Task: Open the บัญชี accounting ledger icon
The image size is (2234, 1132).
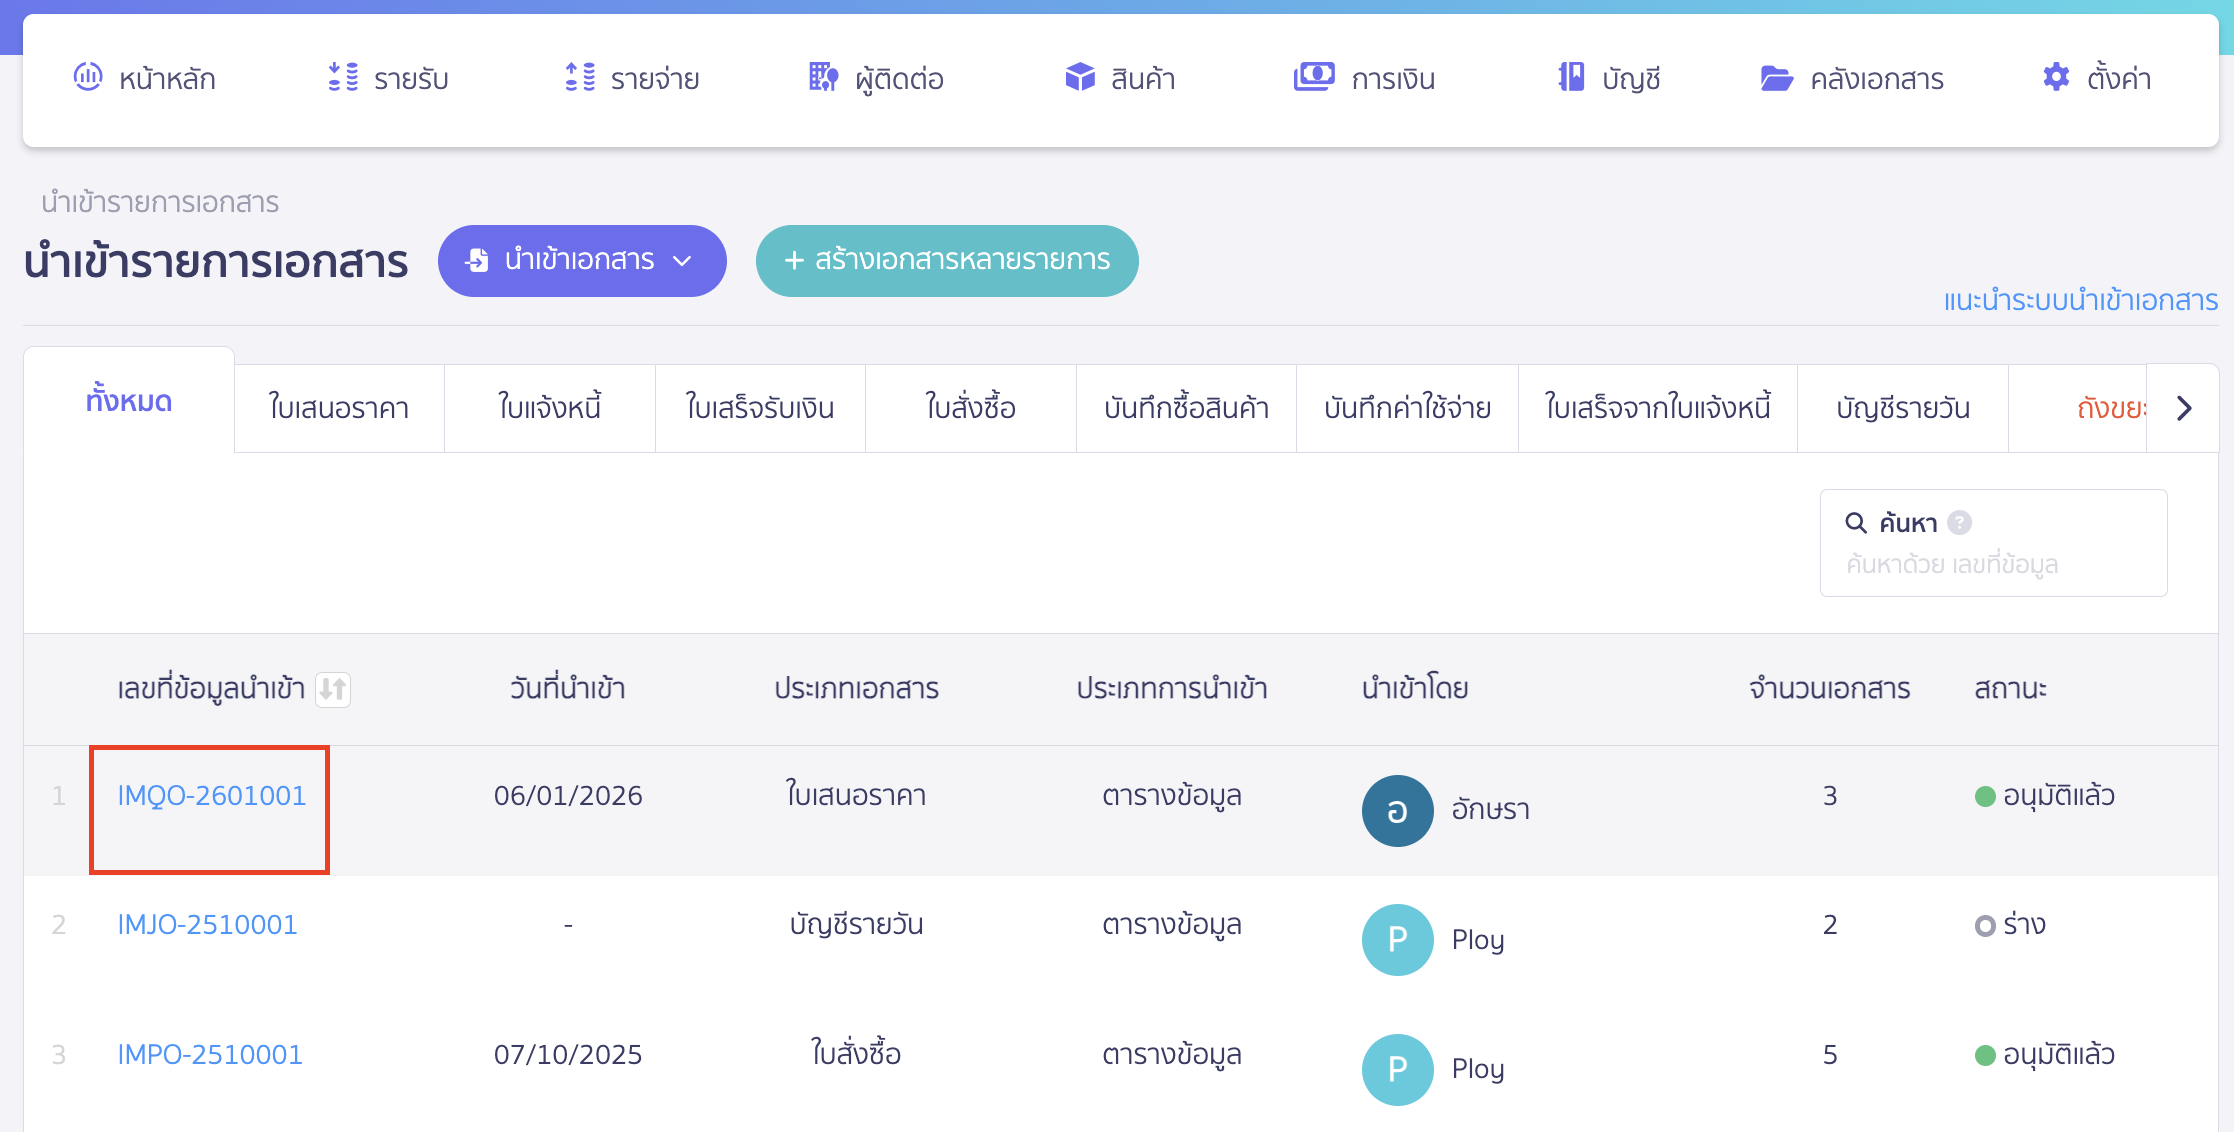Action: click(1570, 77)
